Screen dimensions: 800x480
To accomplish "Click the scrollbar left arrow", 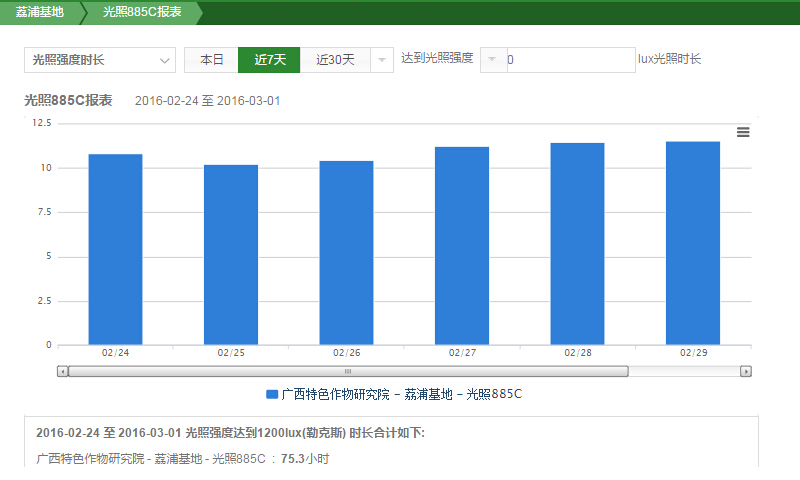I will [63, 371].
